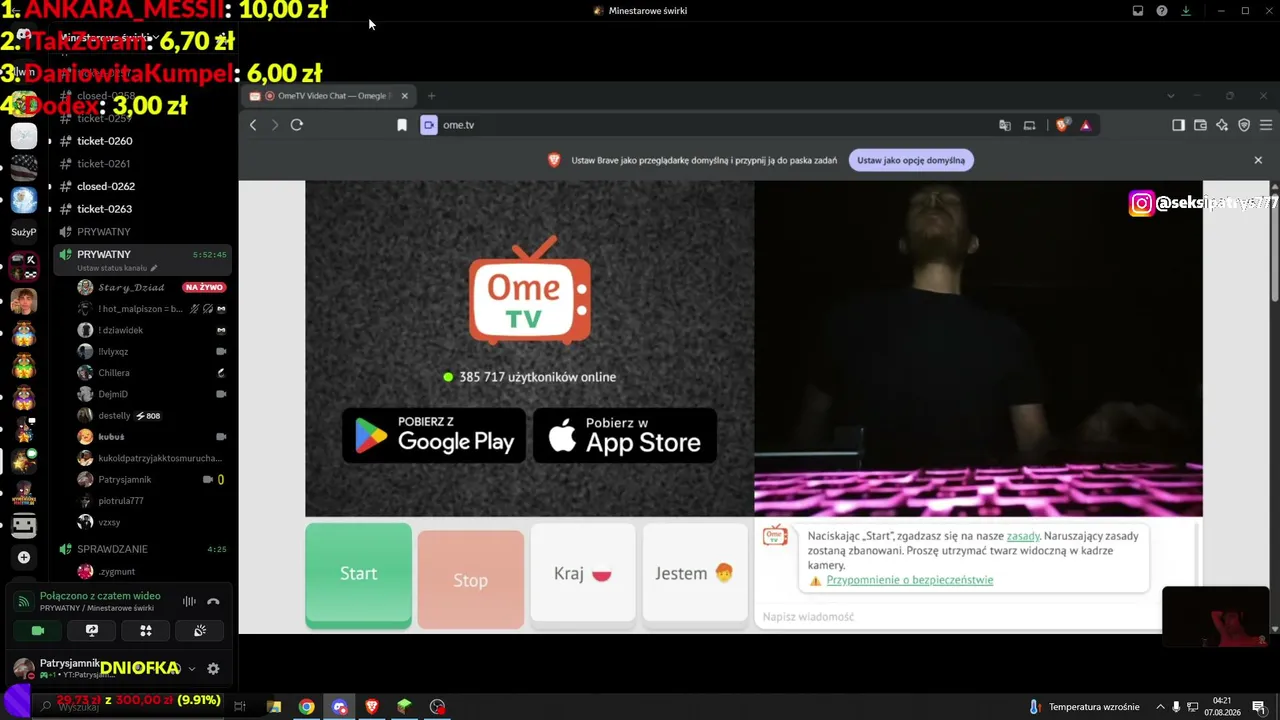This screenshot has height=720, width=1280.
Task: Open the taskbar clock and date
Action: [1222, 707]
